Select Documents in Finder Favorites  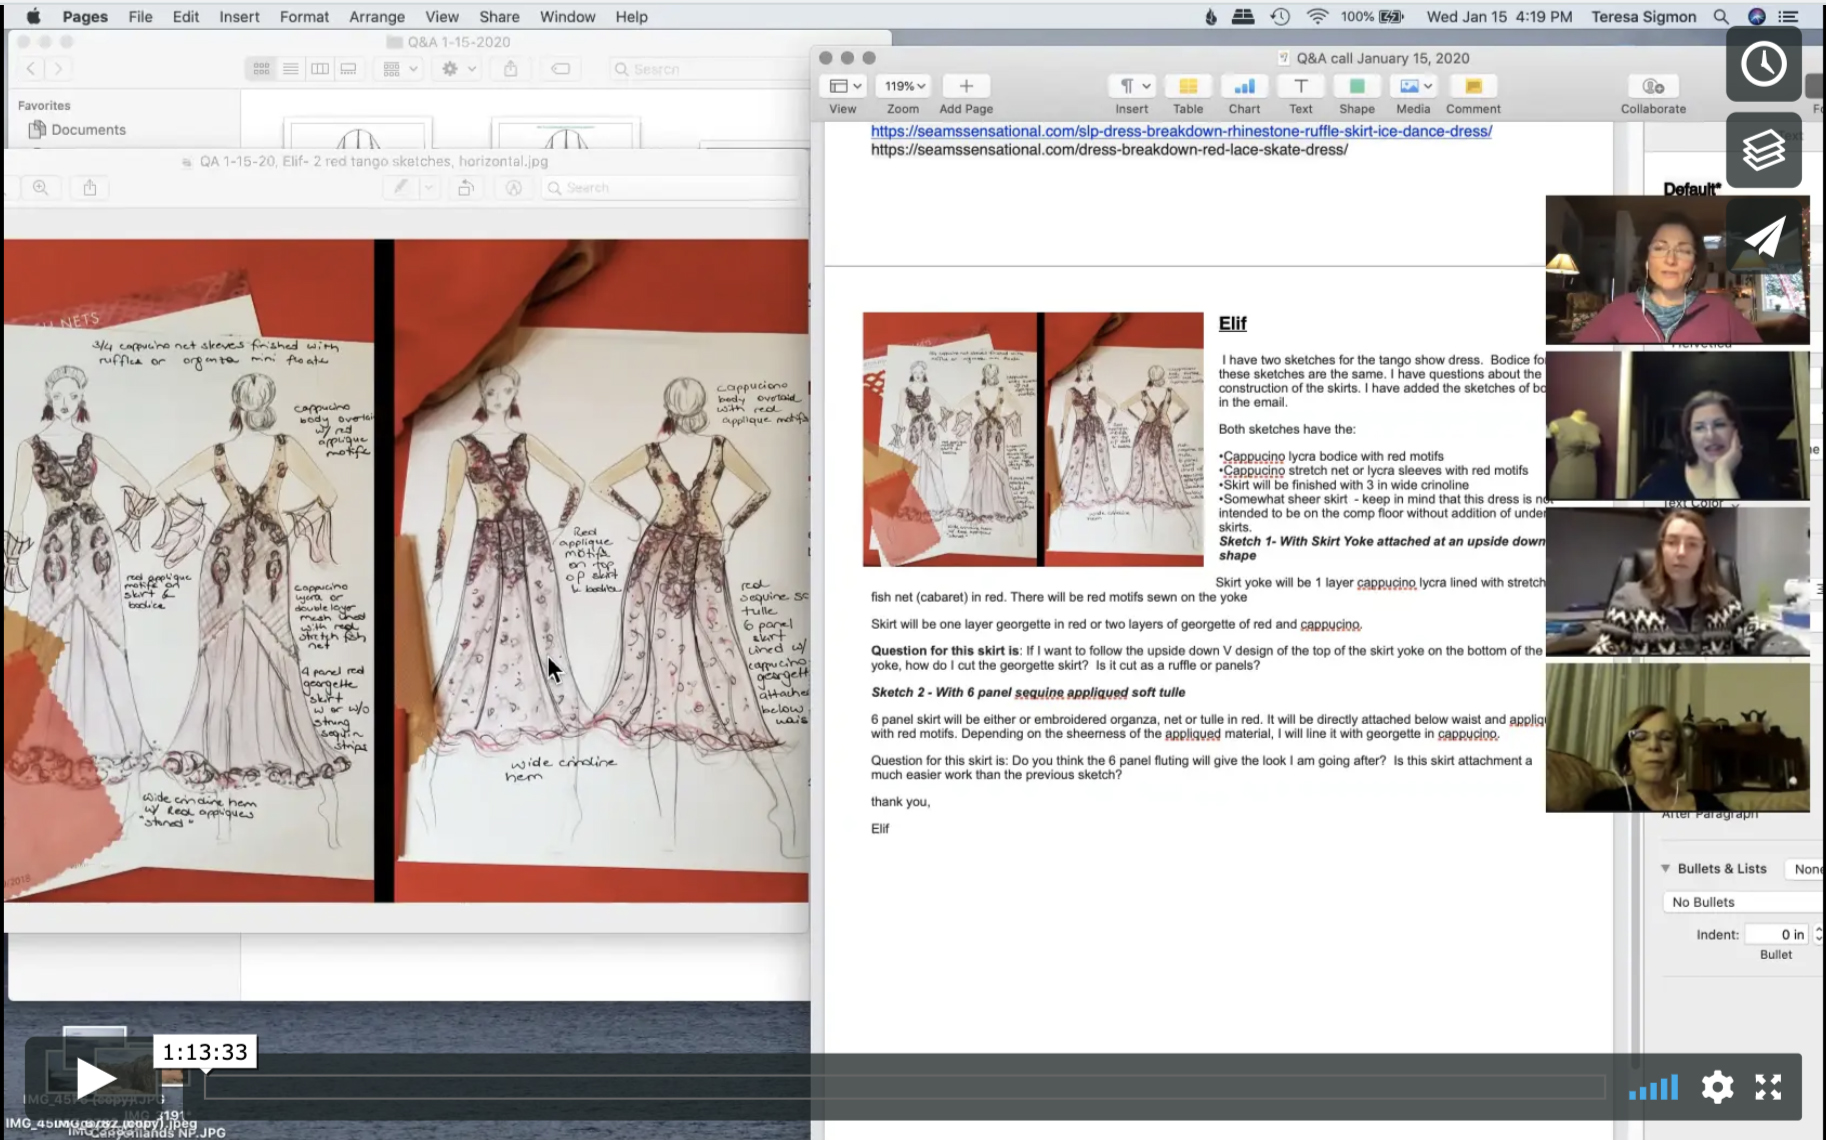pyautogui.click(x=88, y=130)
